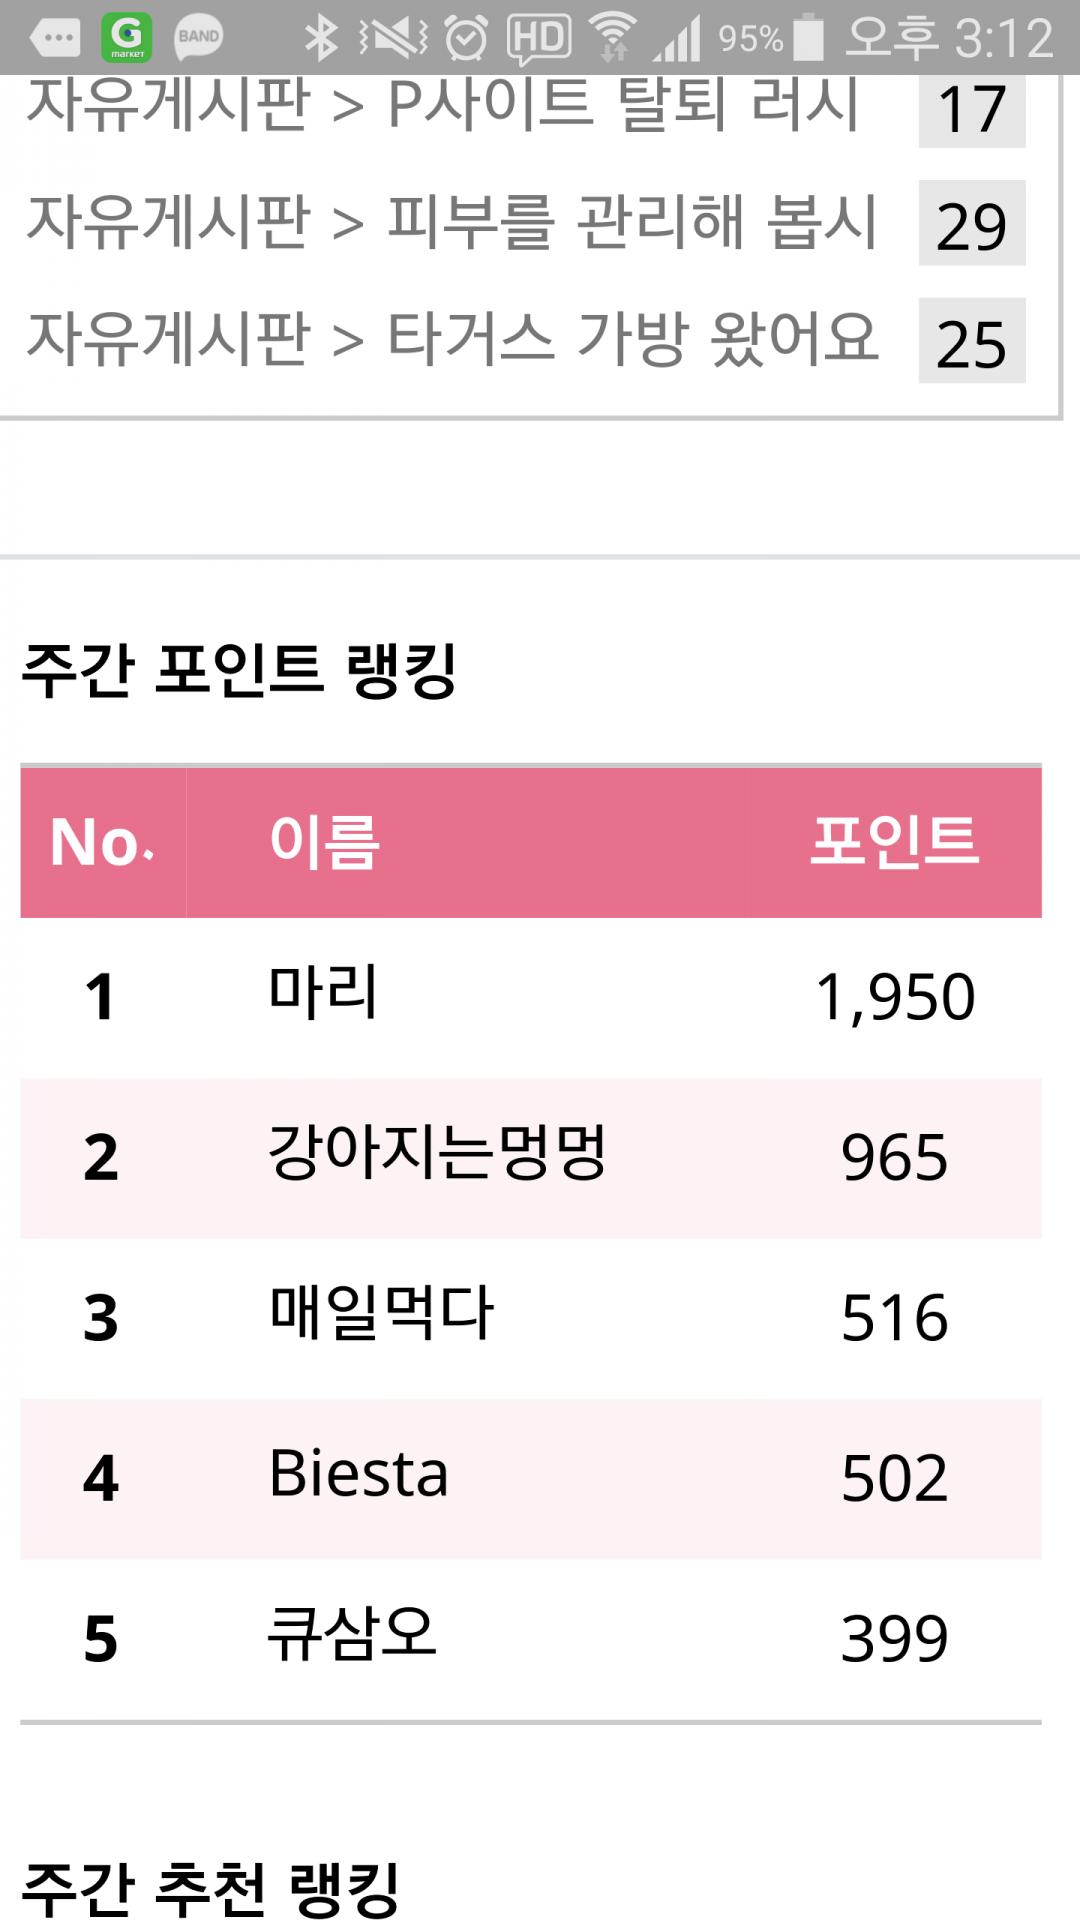This screenshot has height=1920, width=1080.
Task: Tap the message bubble notification icon
Action: tap(56, 39)
